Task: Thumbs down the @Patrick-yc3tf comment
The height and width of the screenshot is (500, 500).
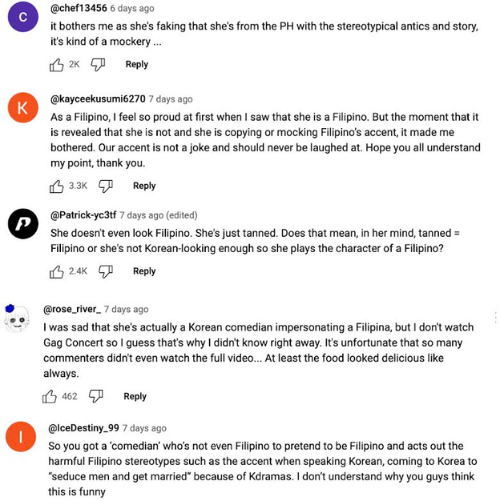Action: tap(106, 271)
